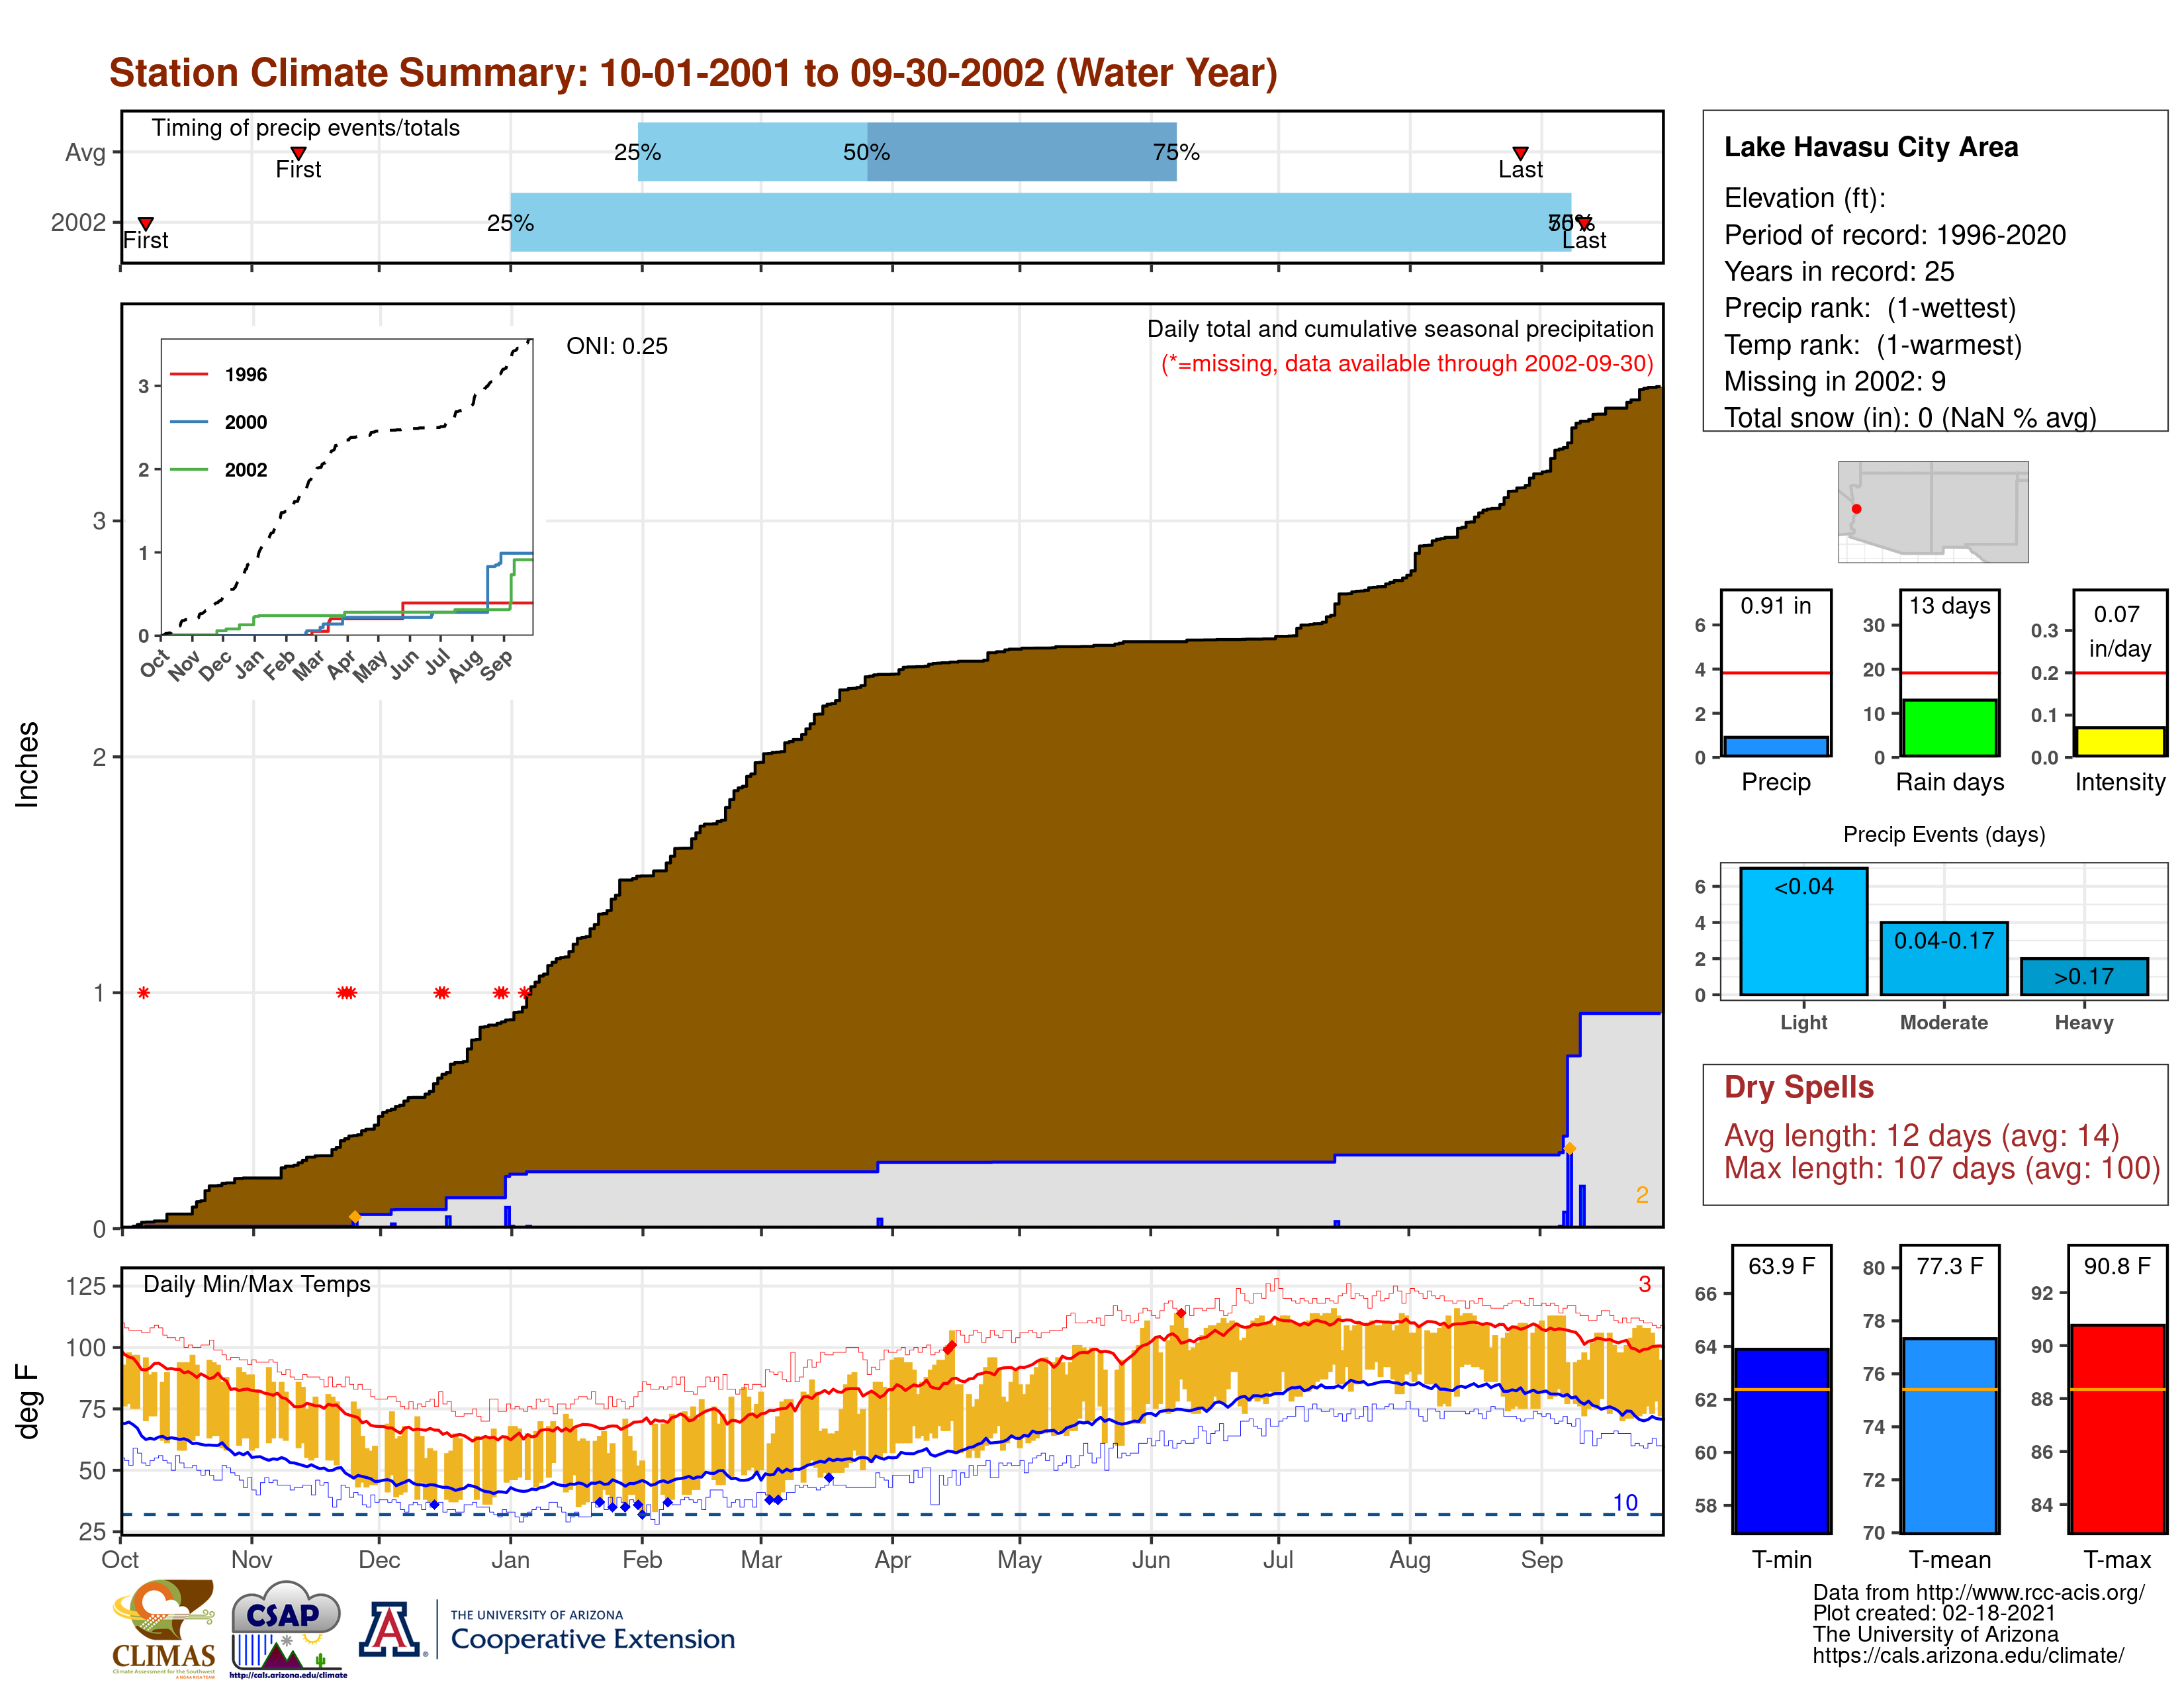
Task: Click the light blue 2002 precip timing bar
Action: tap(1040, 222)
